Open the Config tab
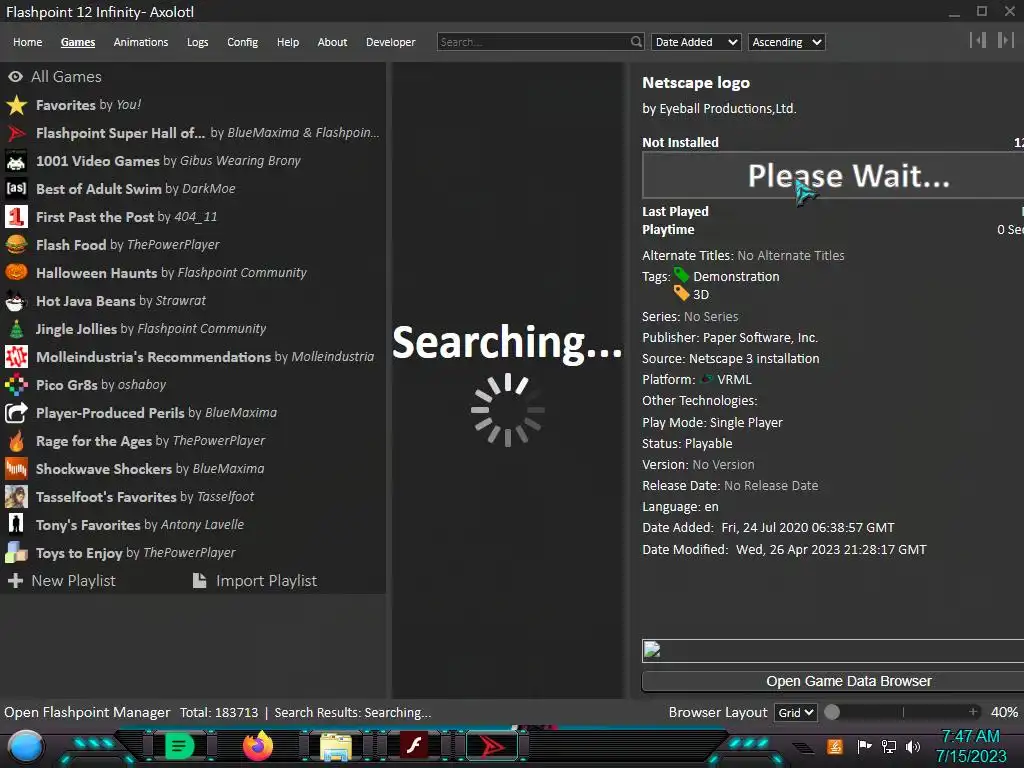1024x768 pixels. pos(242,42)
